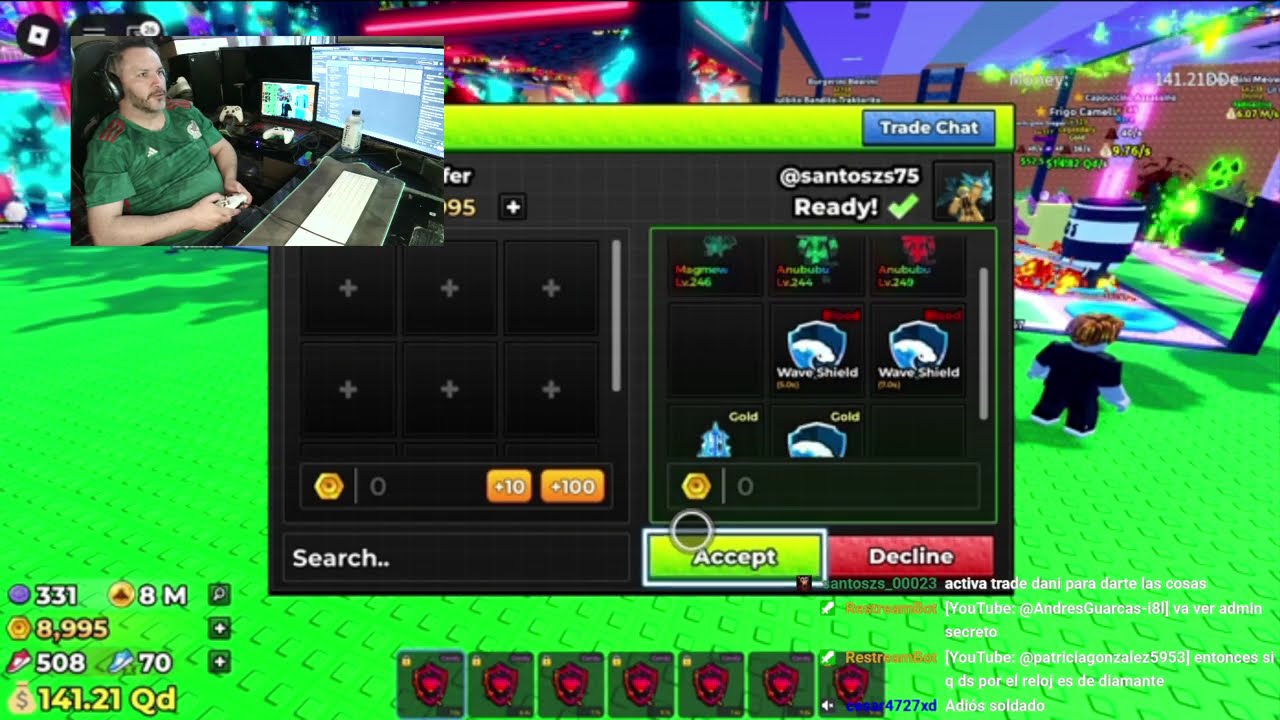Open the Roblox menu logo icon
The width and height of the screenshot is (1280, 720).
coord(37,36)
